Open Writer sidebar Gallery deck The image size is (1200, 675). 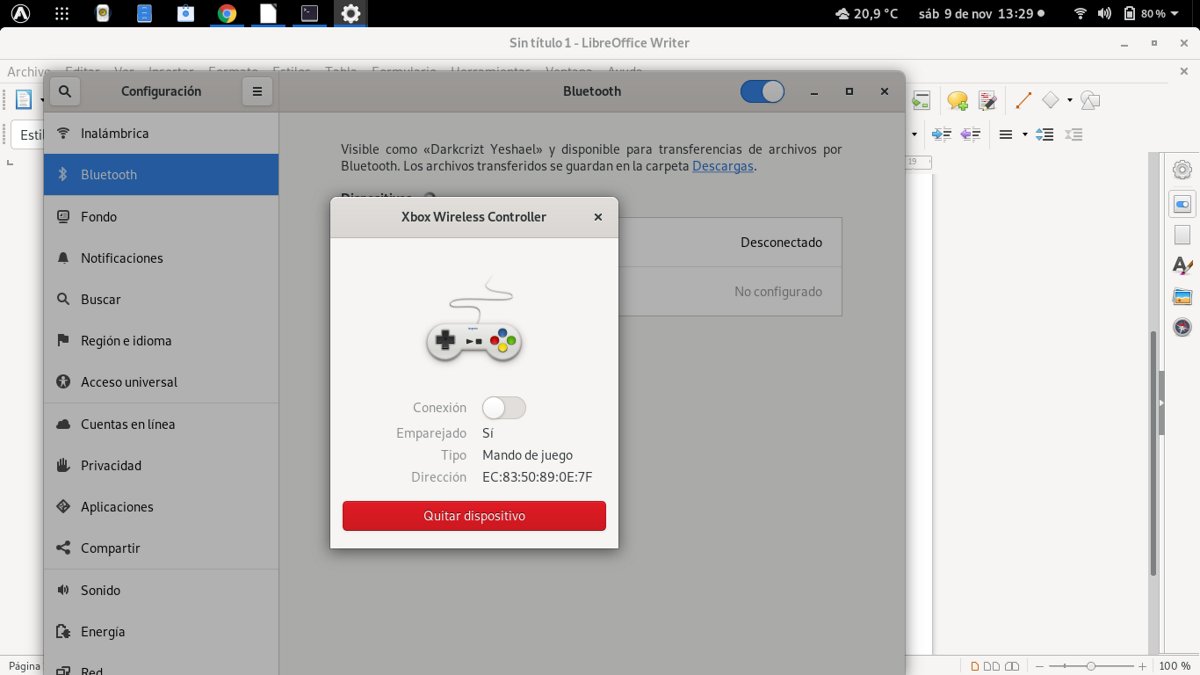pos(1182,297)
